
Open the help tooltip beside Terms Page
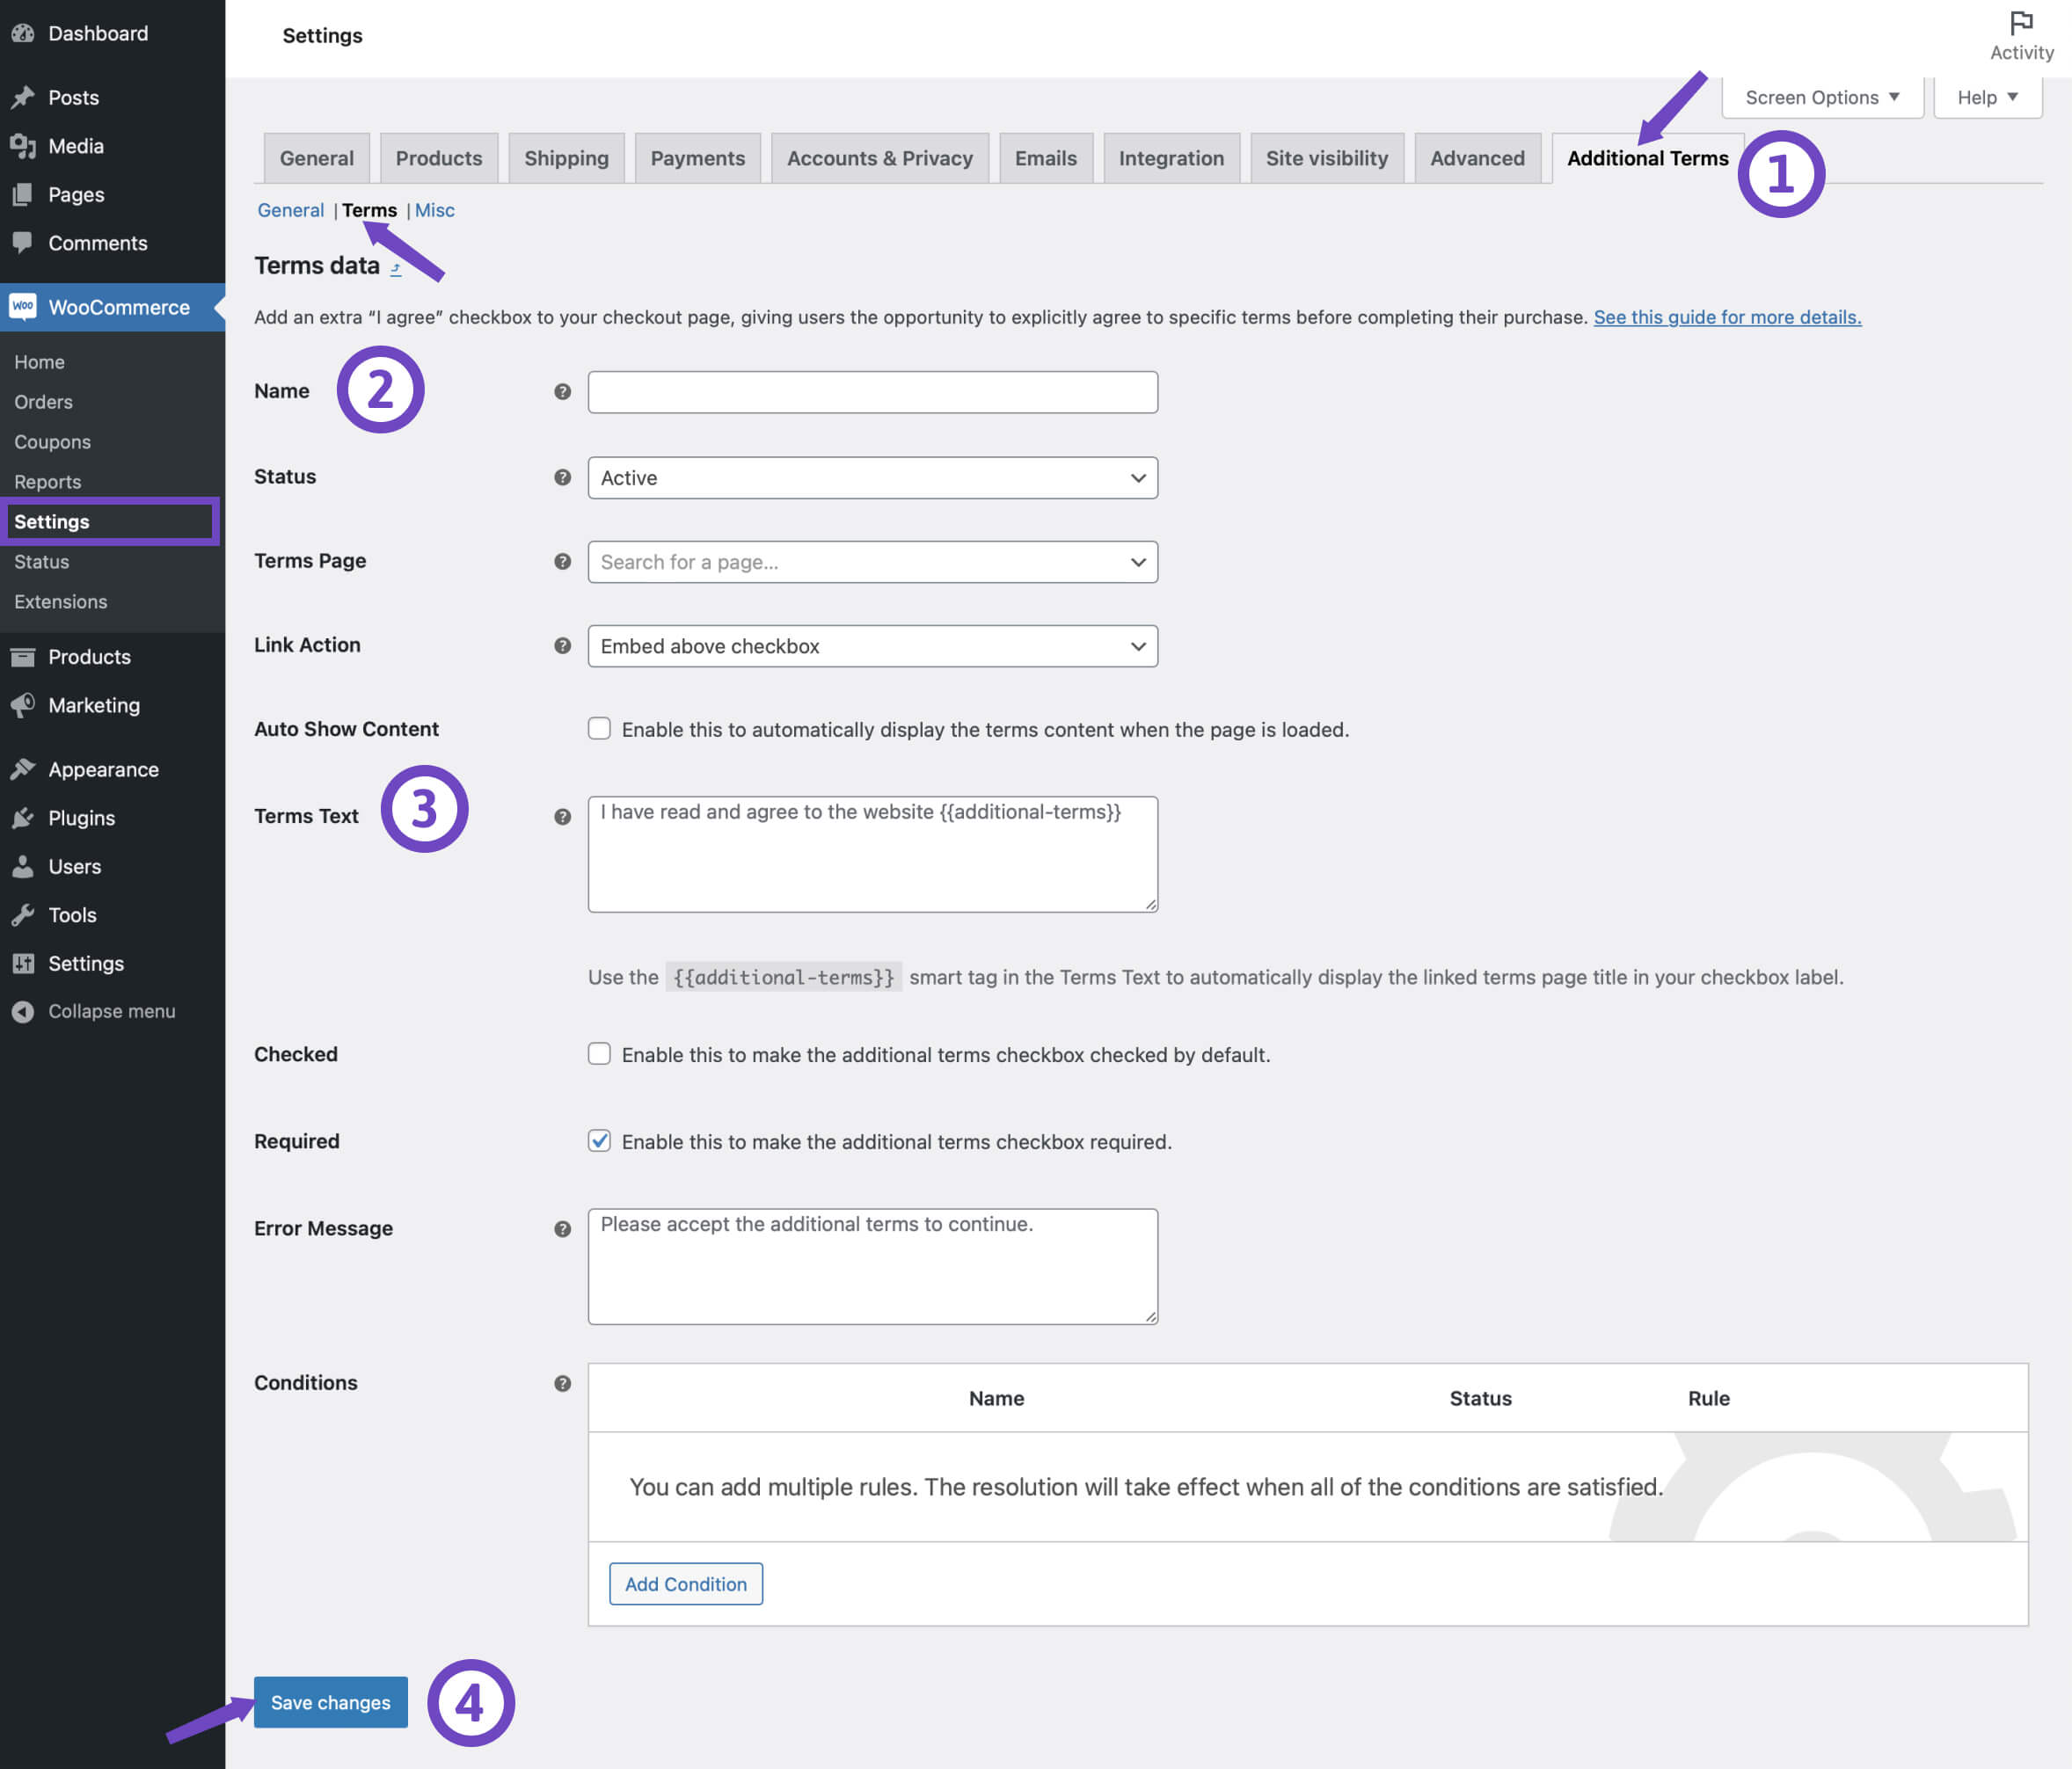[x=563, y=561]
